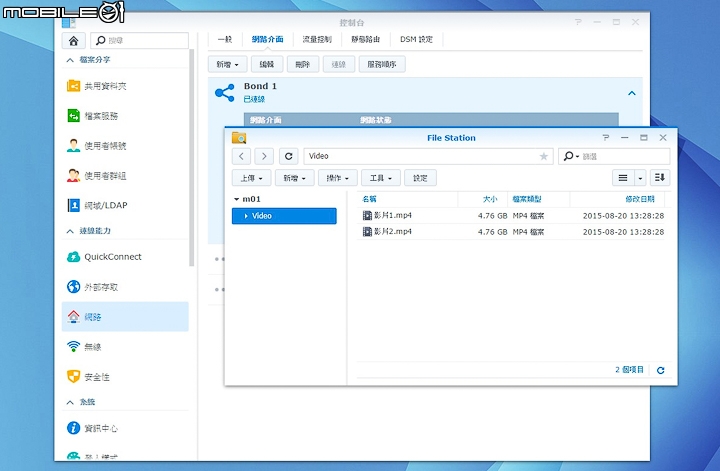Screen dimensions: 720x471
Task: Click the Bond 1 share network icon
Action: coord(225,93)
